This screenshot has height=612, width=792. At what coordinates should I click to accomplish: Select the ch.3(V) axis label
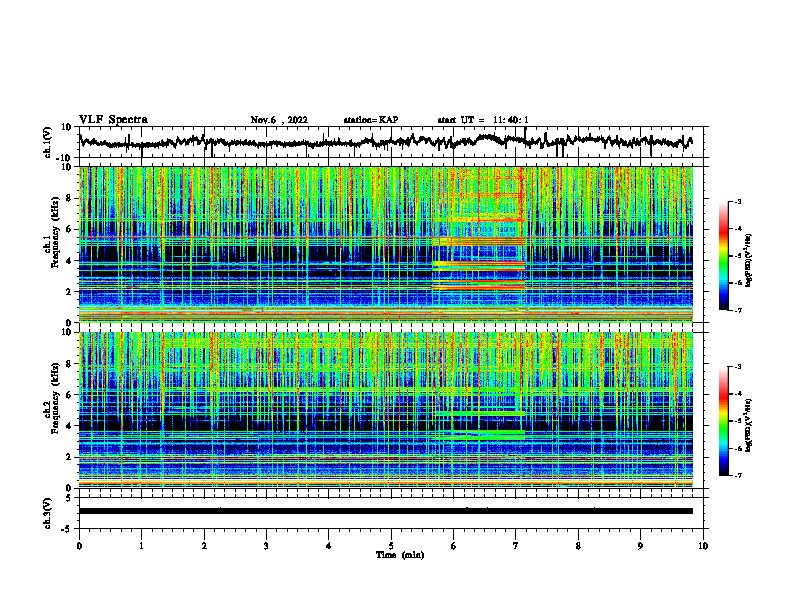[x=48, y=513]
